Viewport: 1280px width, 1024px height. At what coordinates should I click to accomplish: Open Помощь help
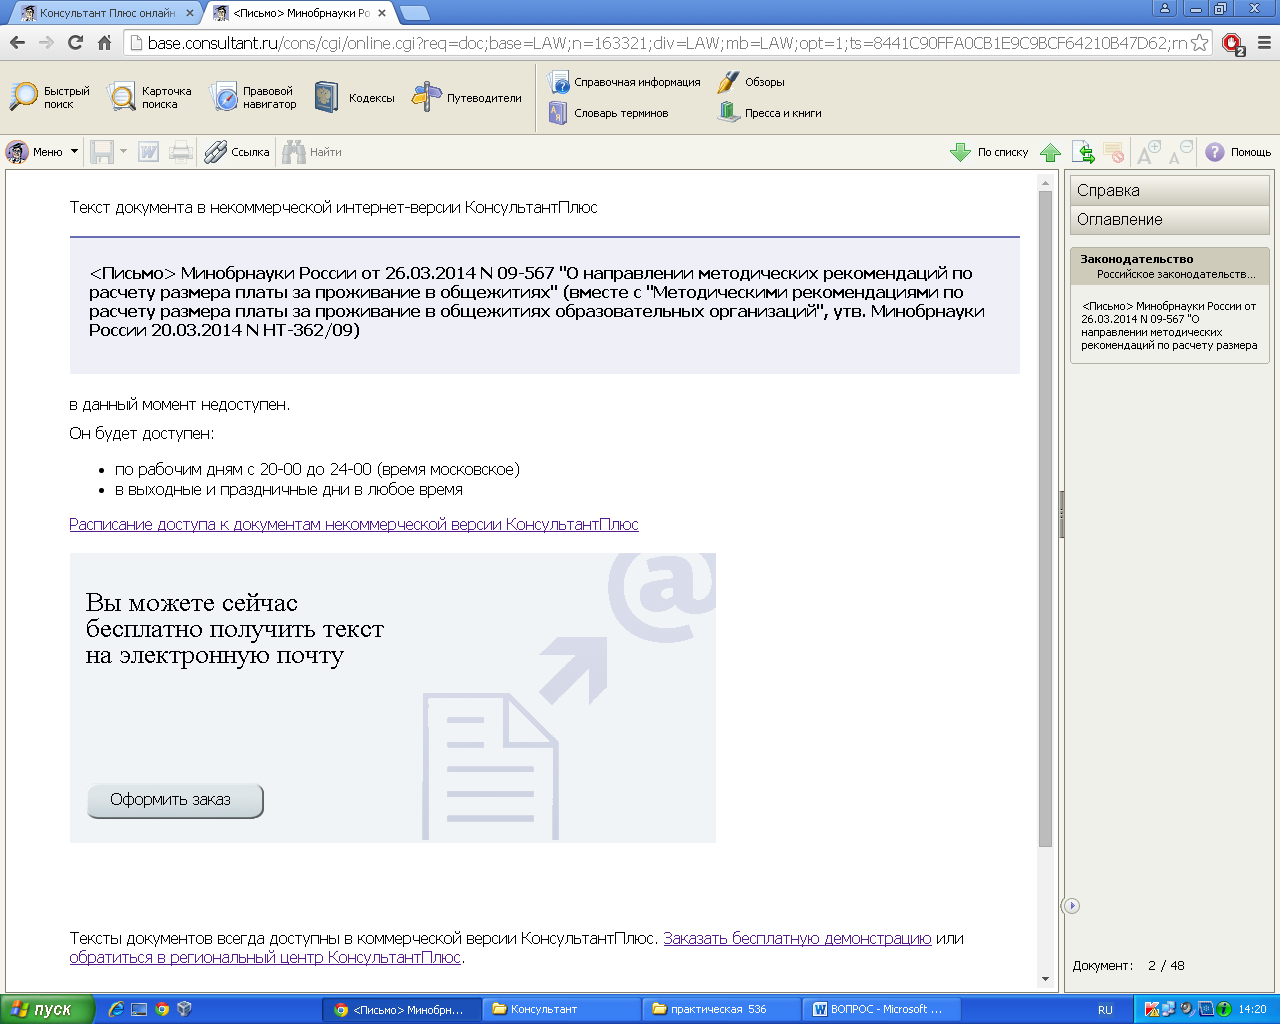[1238, 152]
